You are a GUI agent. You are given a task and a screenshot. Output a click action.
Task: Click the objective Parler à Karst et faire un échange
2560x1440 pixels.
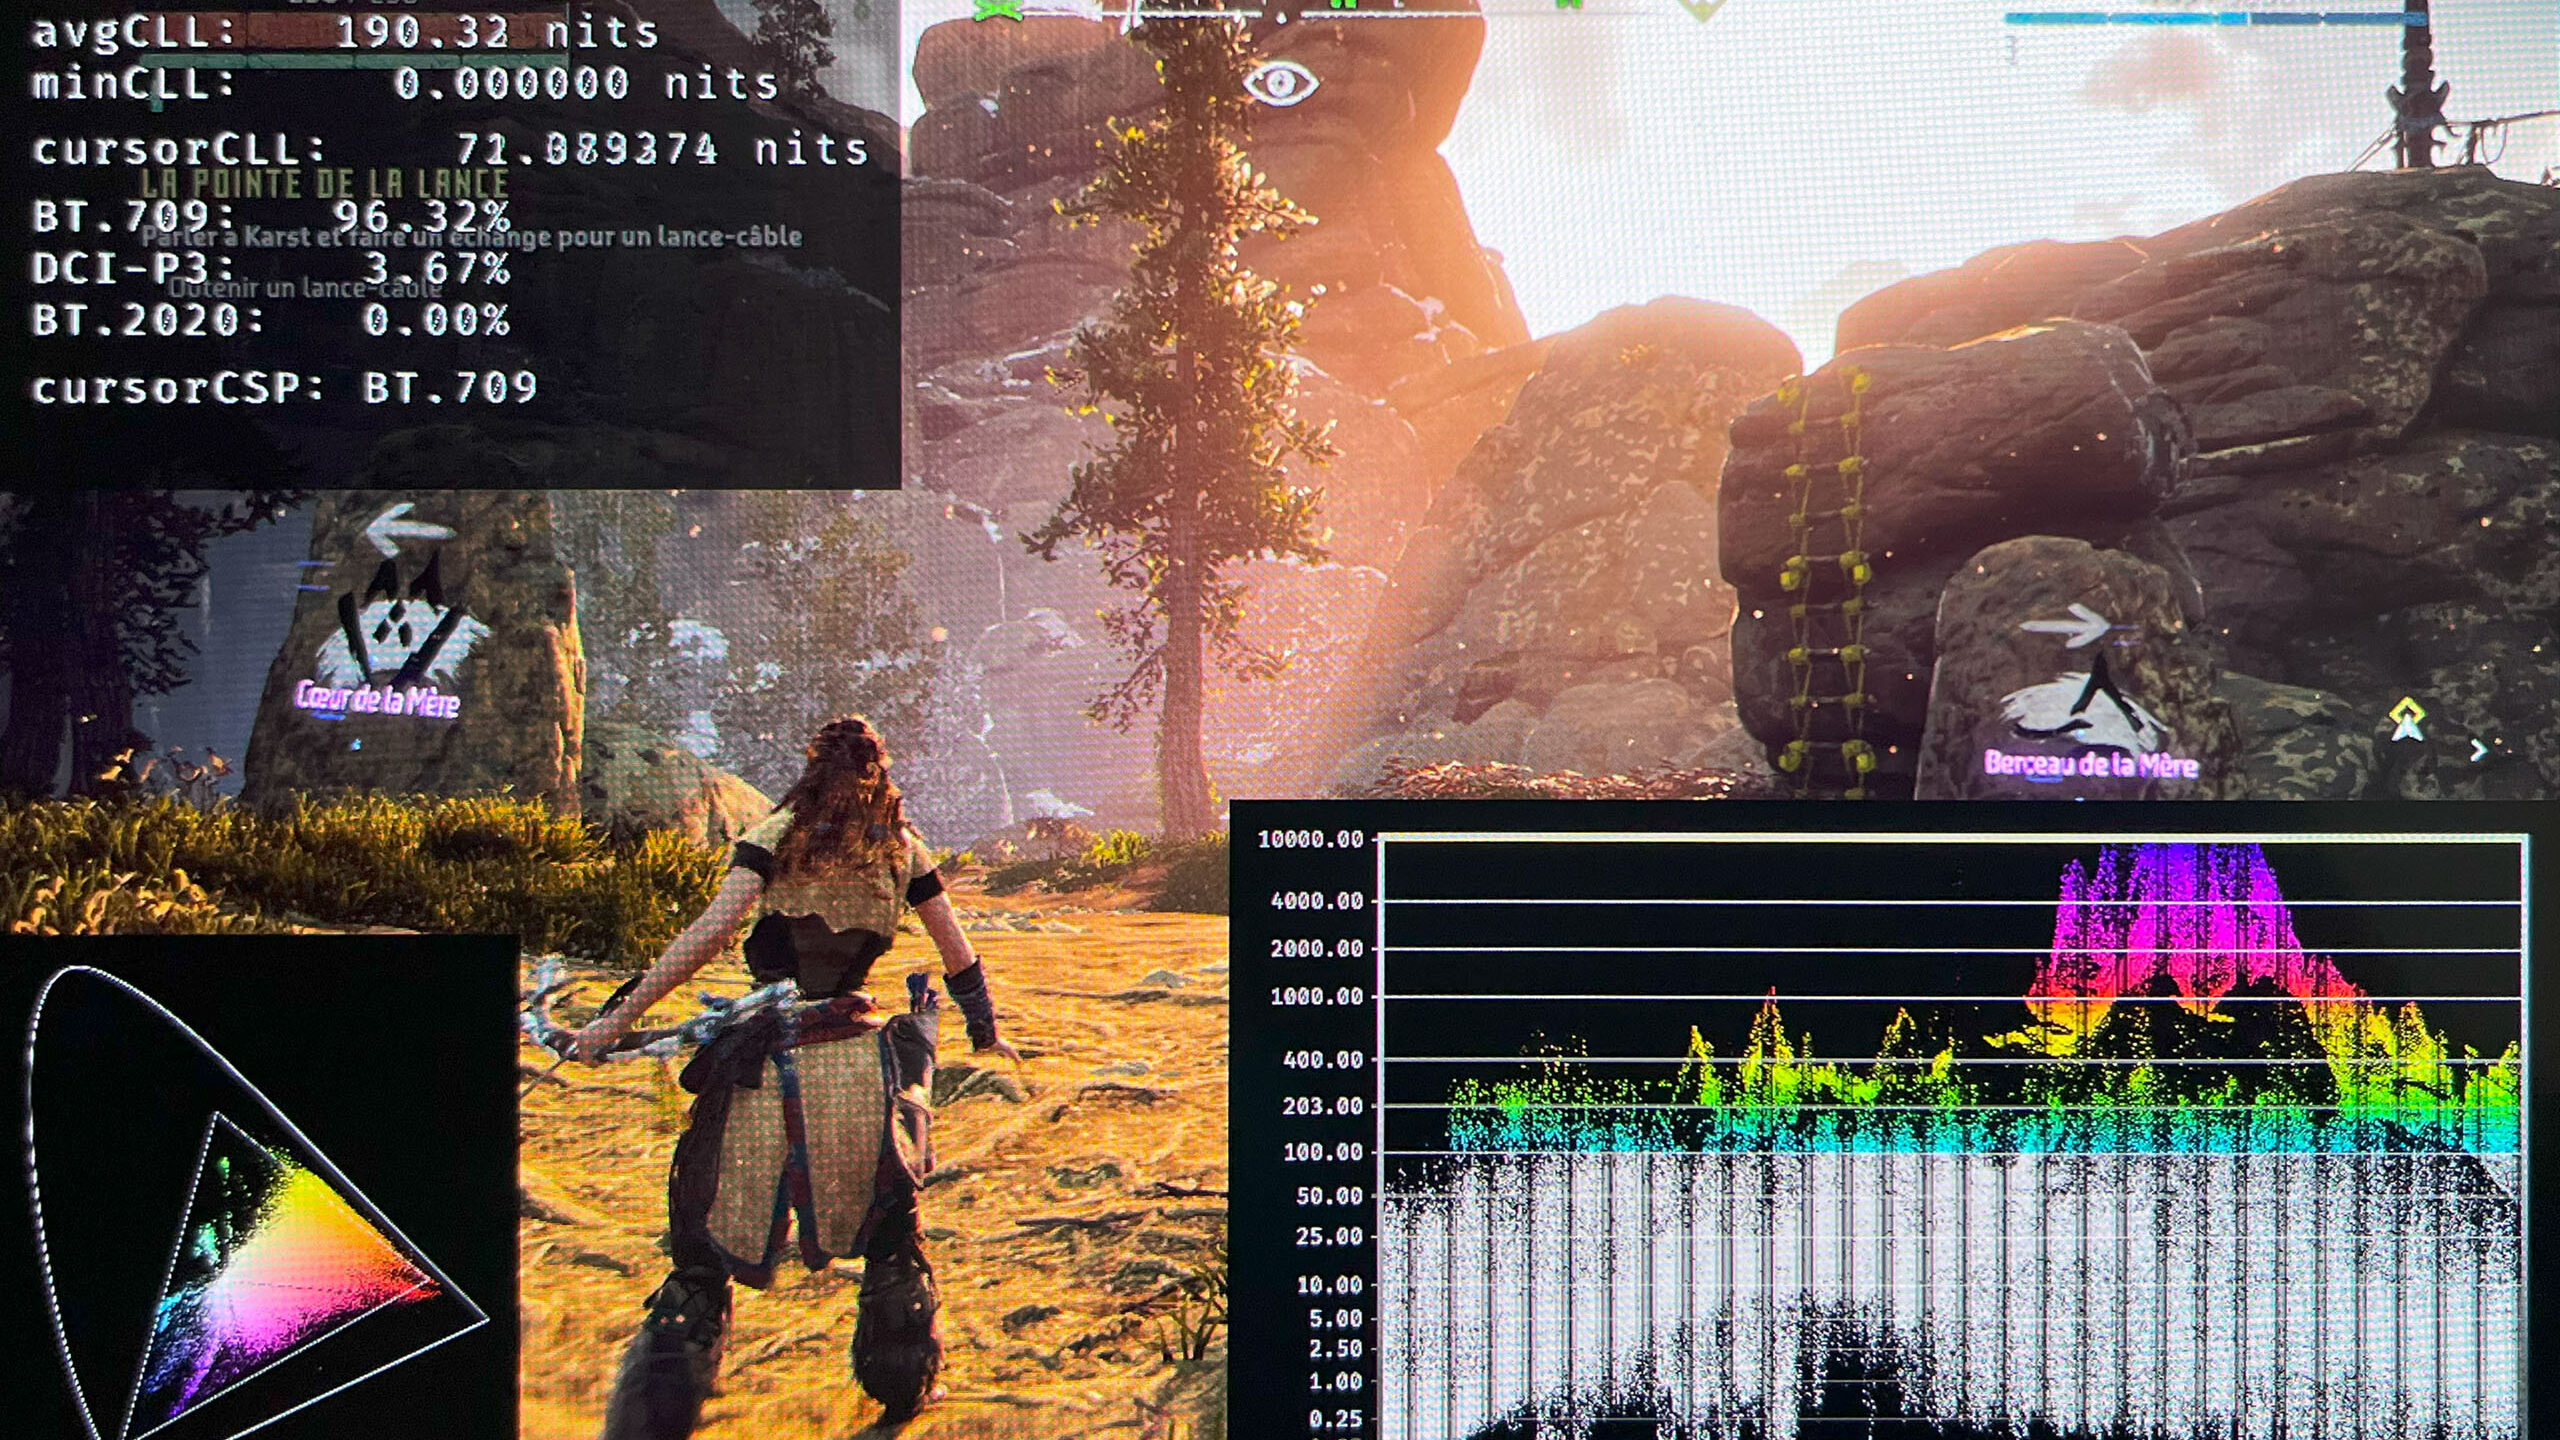click(x=472, y=236)
